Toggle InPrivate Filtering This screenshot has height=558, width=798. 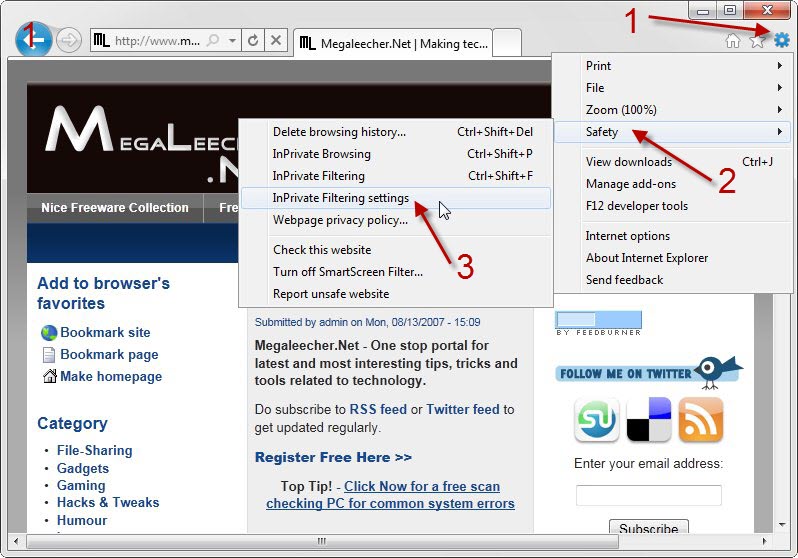(395, 176)
